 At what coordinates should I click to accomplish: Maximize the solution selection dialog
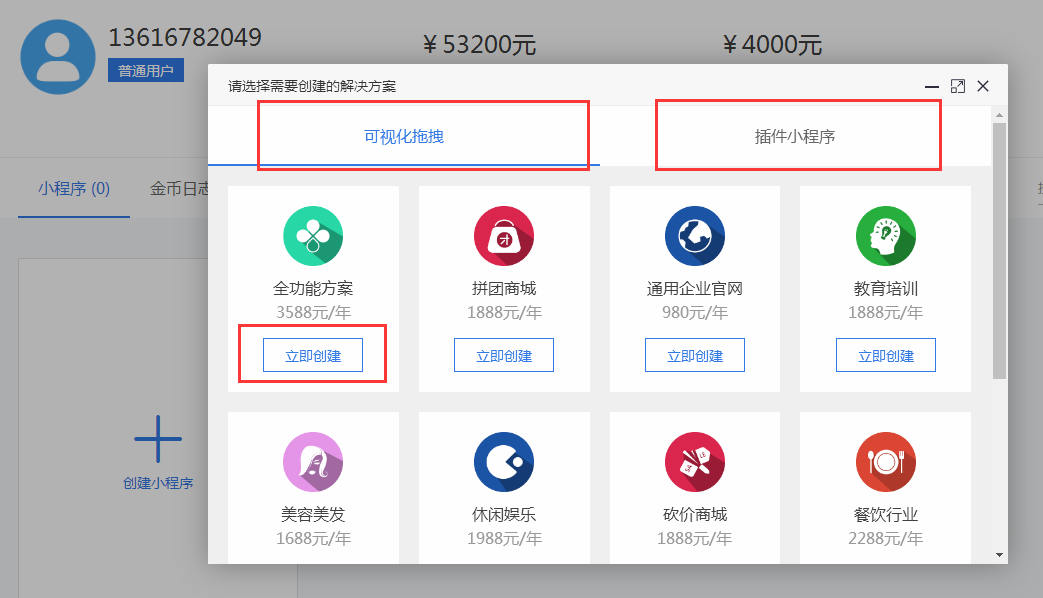point(957,87)
